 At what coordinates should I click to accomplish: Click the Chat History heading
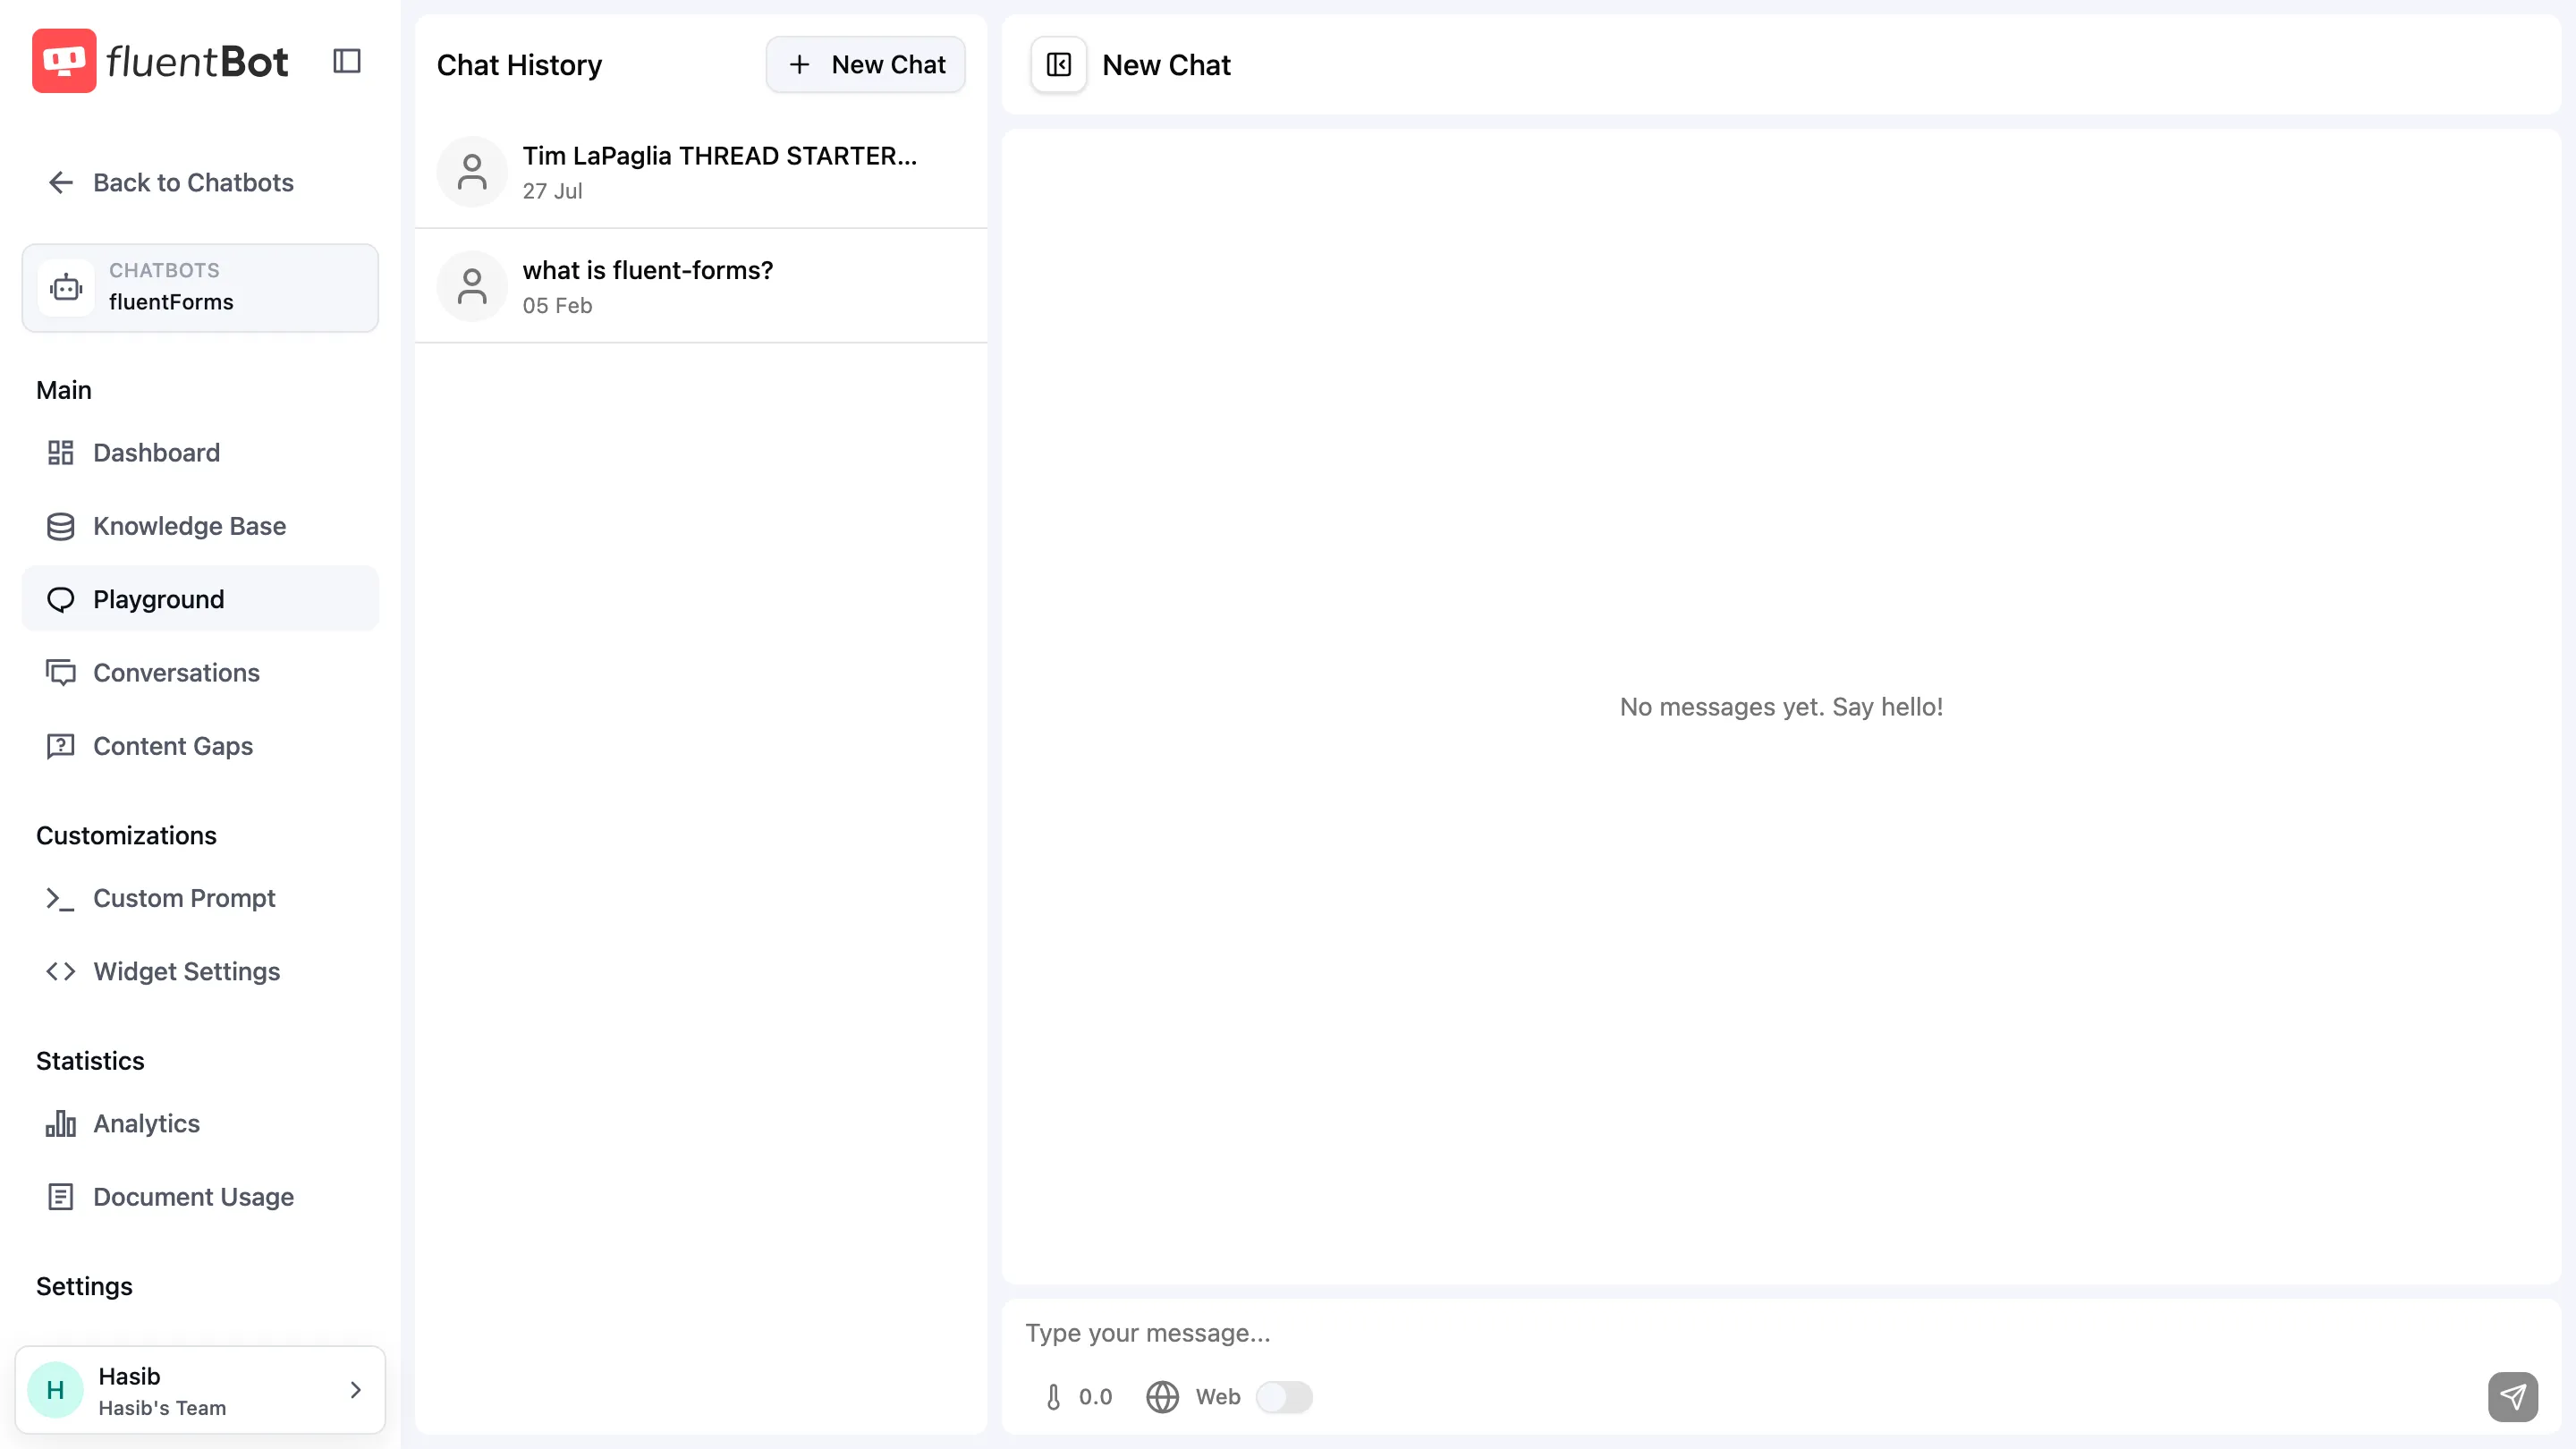pos(519,65)
